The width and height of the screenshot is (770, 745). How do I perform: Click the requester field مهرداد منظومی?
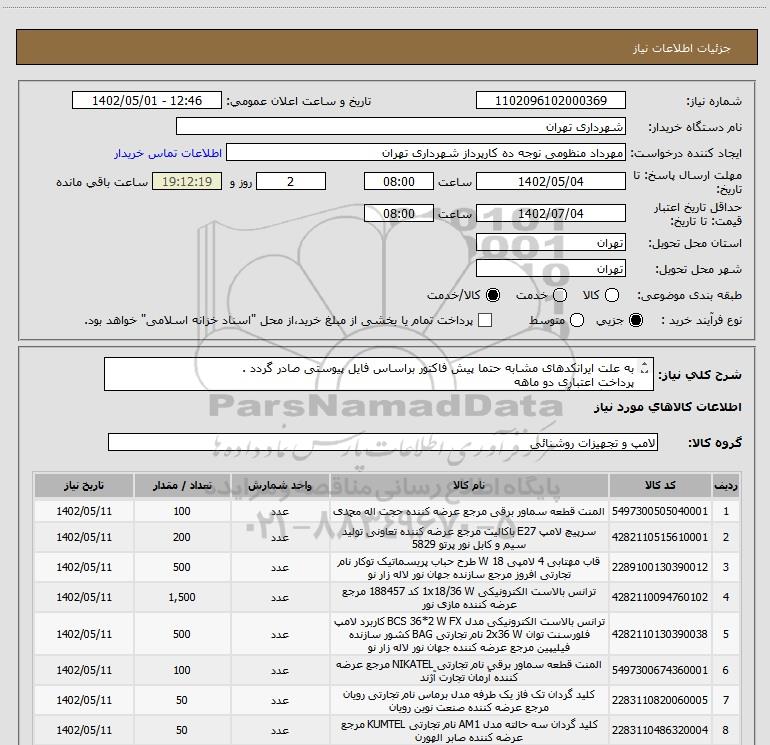click(426, 153)
